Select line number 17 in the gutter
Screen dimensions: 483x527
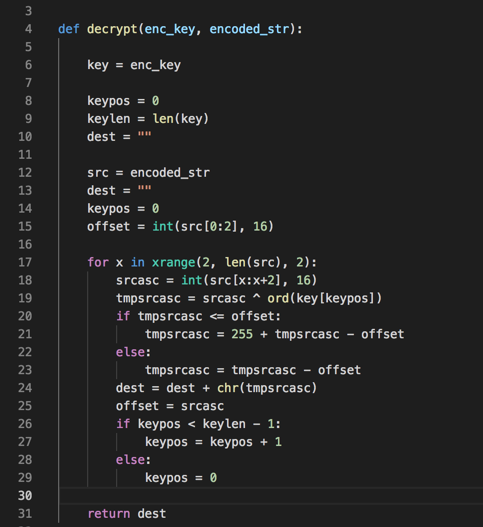[25, 262]
